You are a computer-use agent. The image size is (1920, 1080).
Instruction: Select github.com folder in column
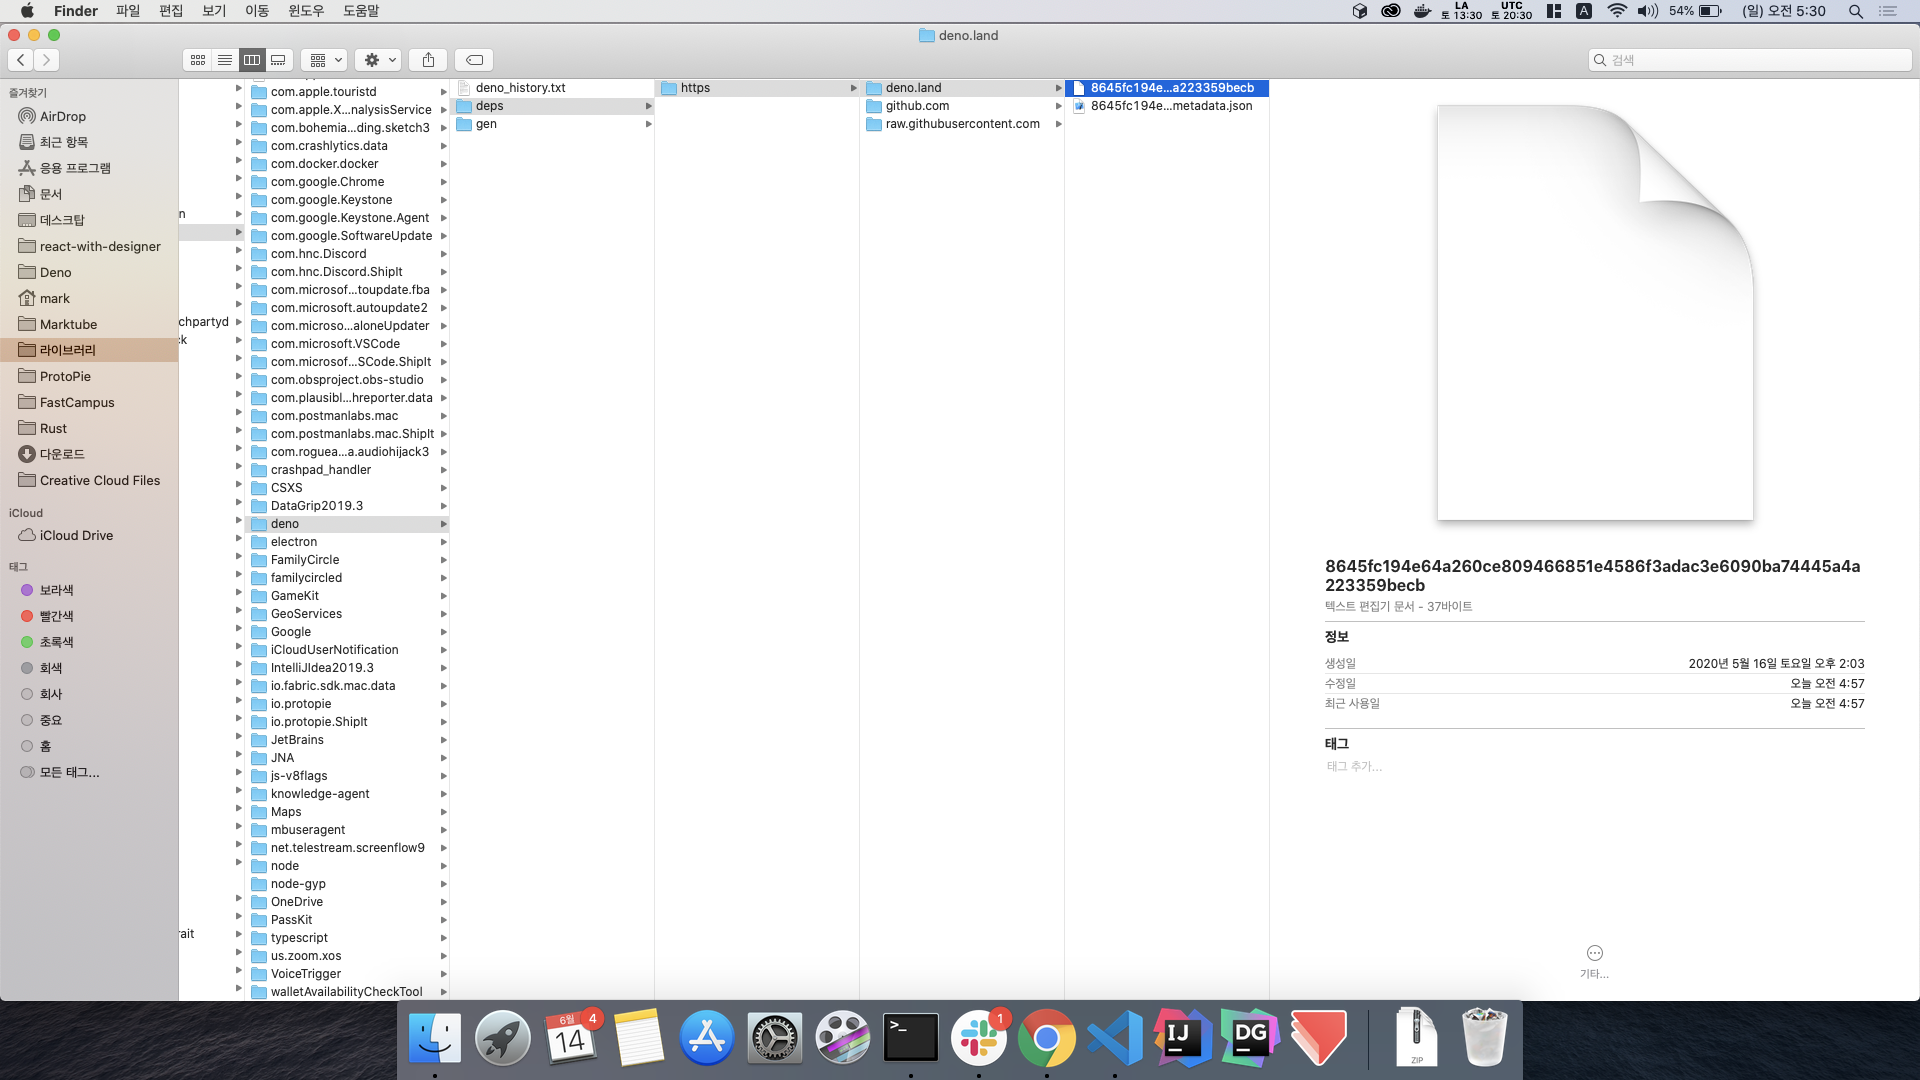917,106
